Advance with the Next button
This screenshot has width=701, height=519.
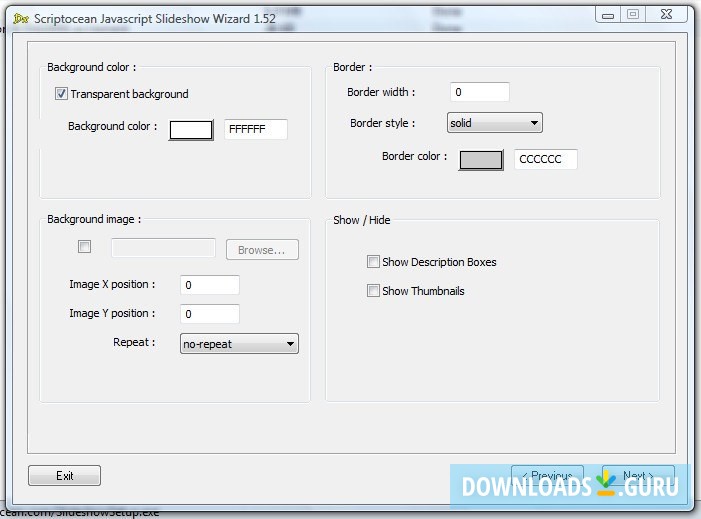pos(638,476)
